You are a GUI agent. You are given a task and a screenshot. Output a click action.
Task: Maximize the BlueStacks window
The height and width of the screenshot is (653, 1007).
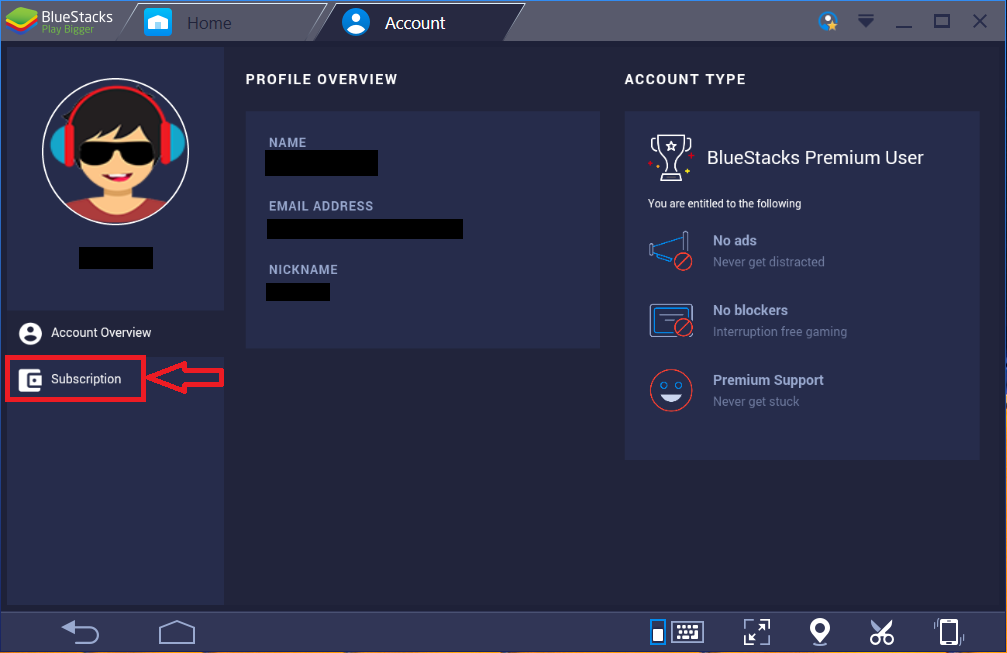click(x=941, y=21)
